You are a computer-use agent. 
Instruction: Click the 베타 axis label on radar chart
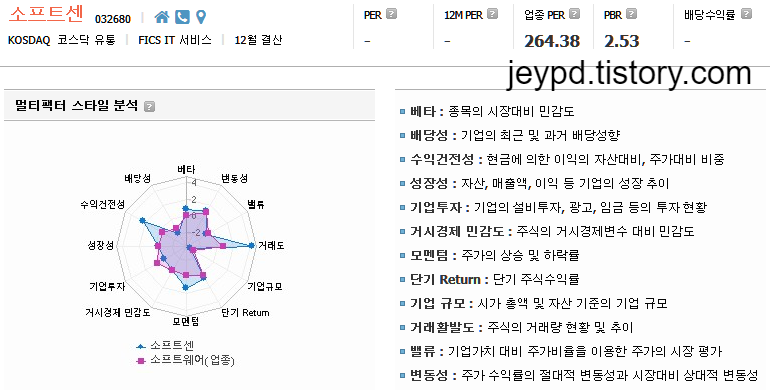point(186,169)
